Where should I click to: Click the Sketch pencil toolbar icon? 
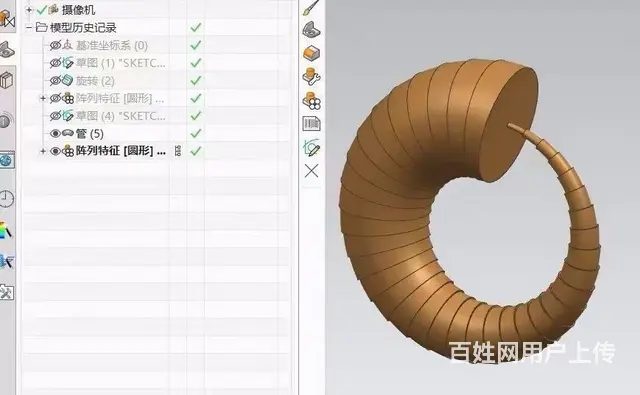(x=311, y=147)
